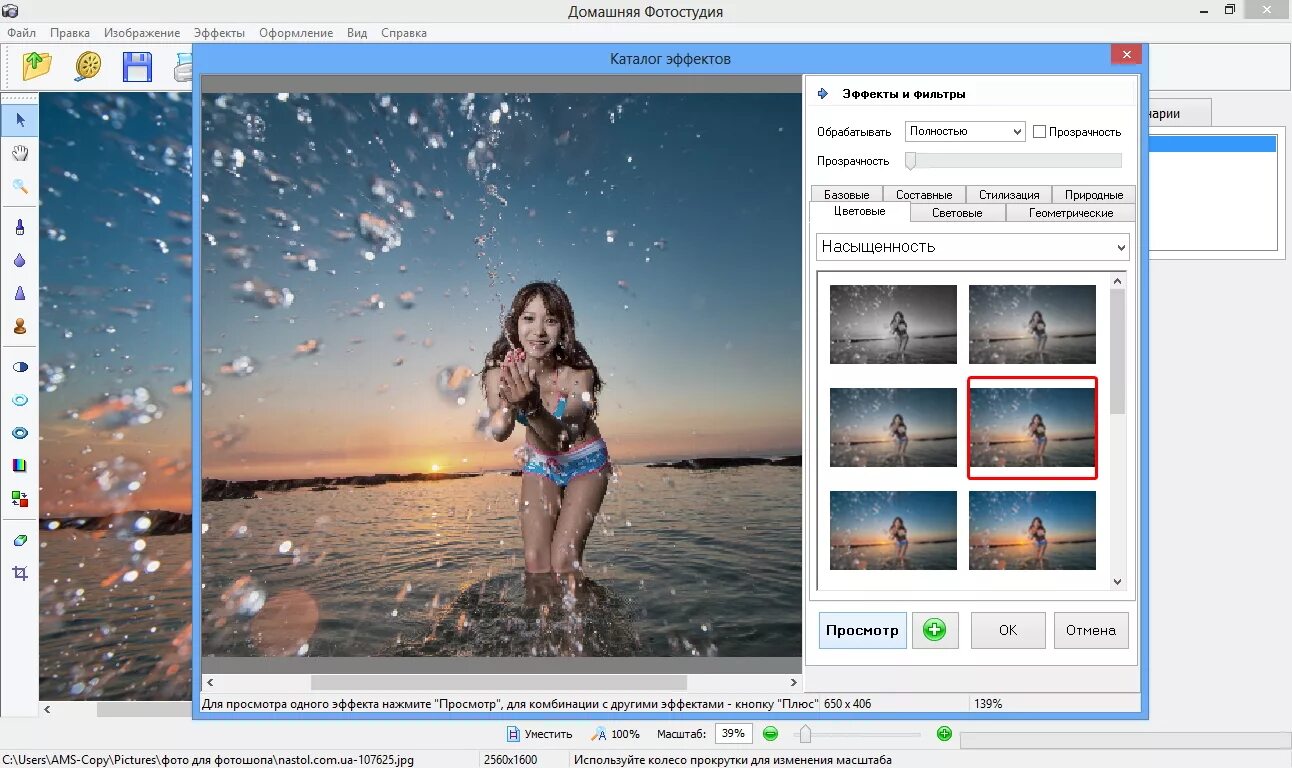Click the Масштаб 39% input field
The height and width of the screenshot is (768, 1292).
pyautogui.click(x=733, y=734)
